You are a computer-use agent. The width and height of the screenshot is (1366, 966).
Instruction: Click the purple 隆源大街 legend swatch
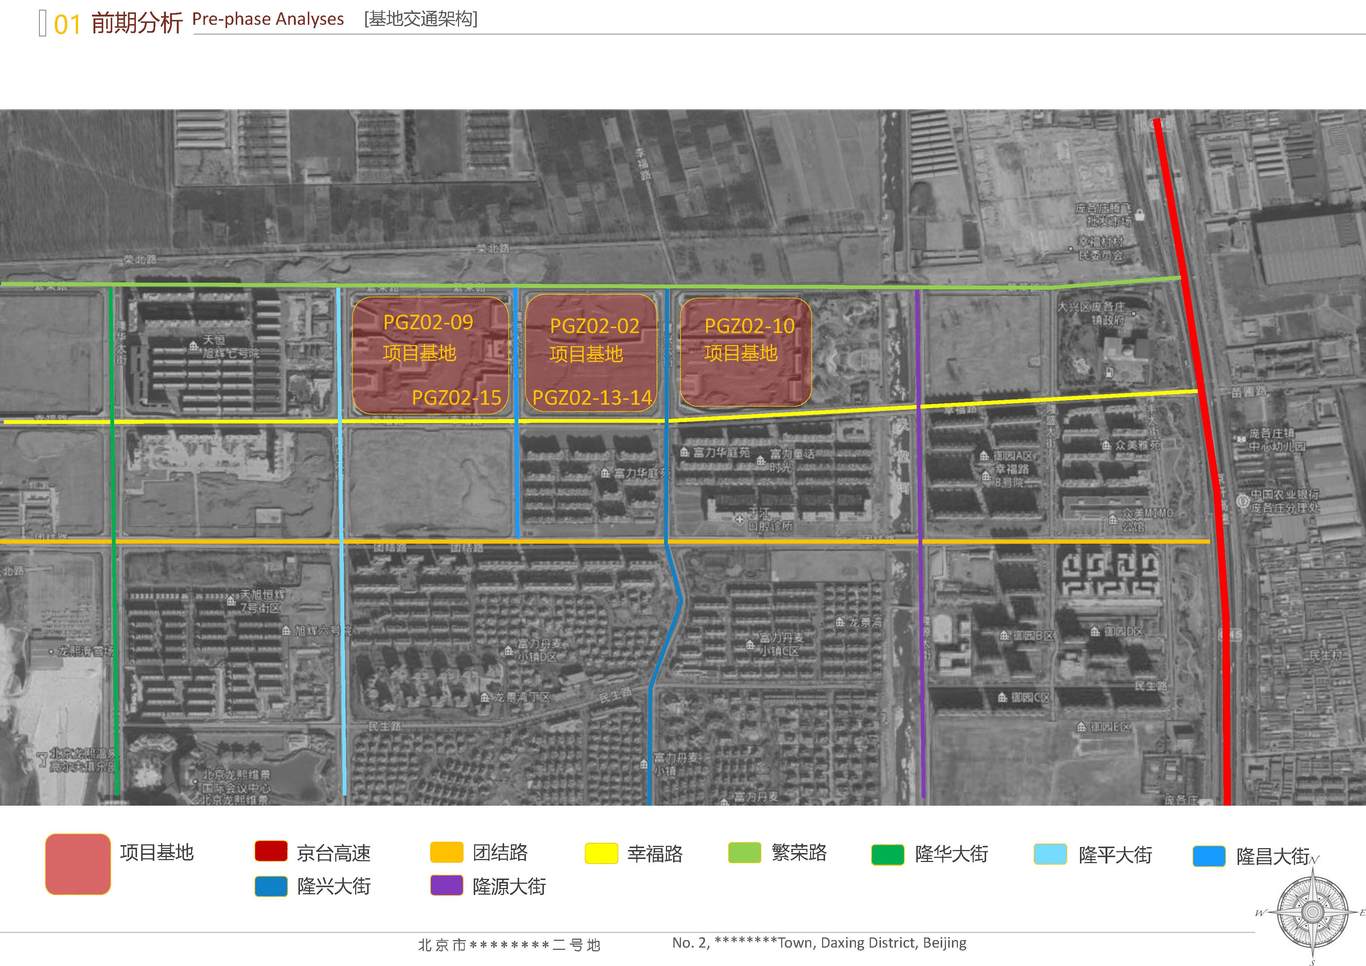coord(447,885)
